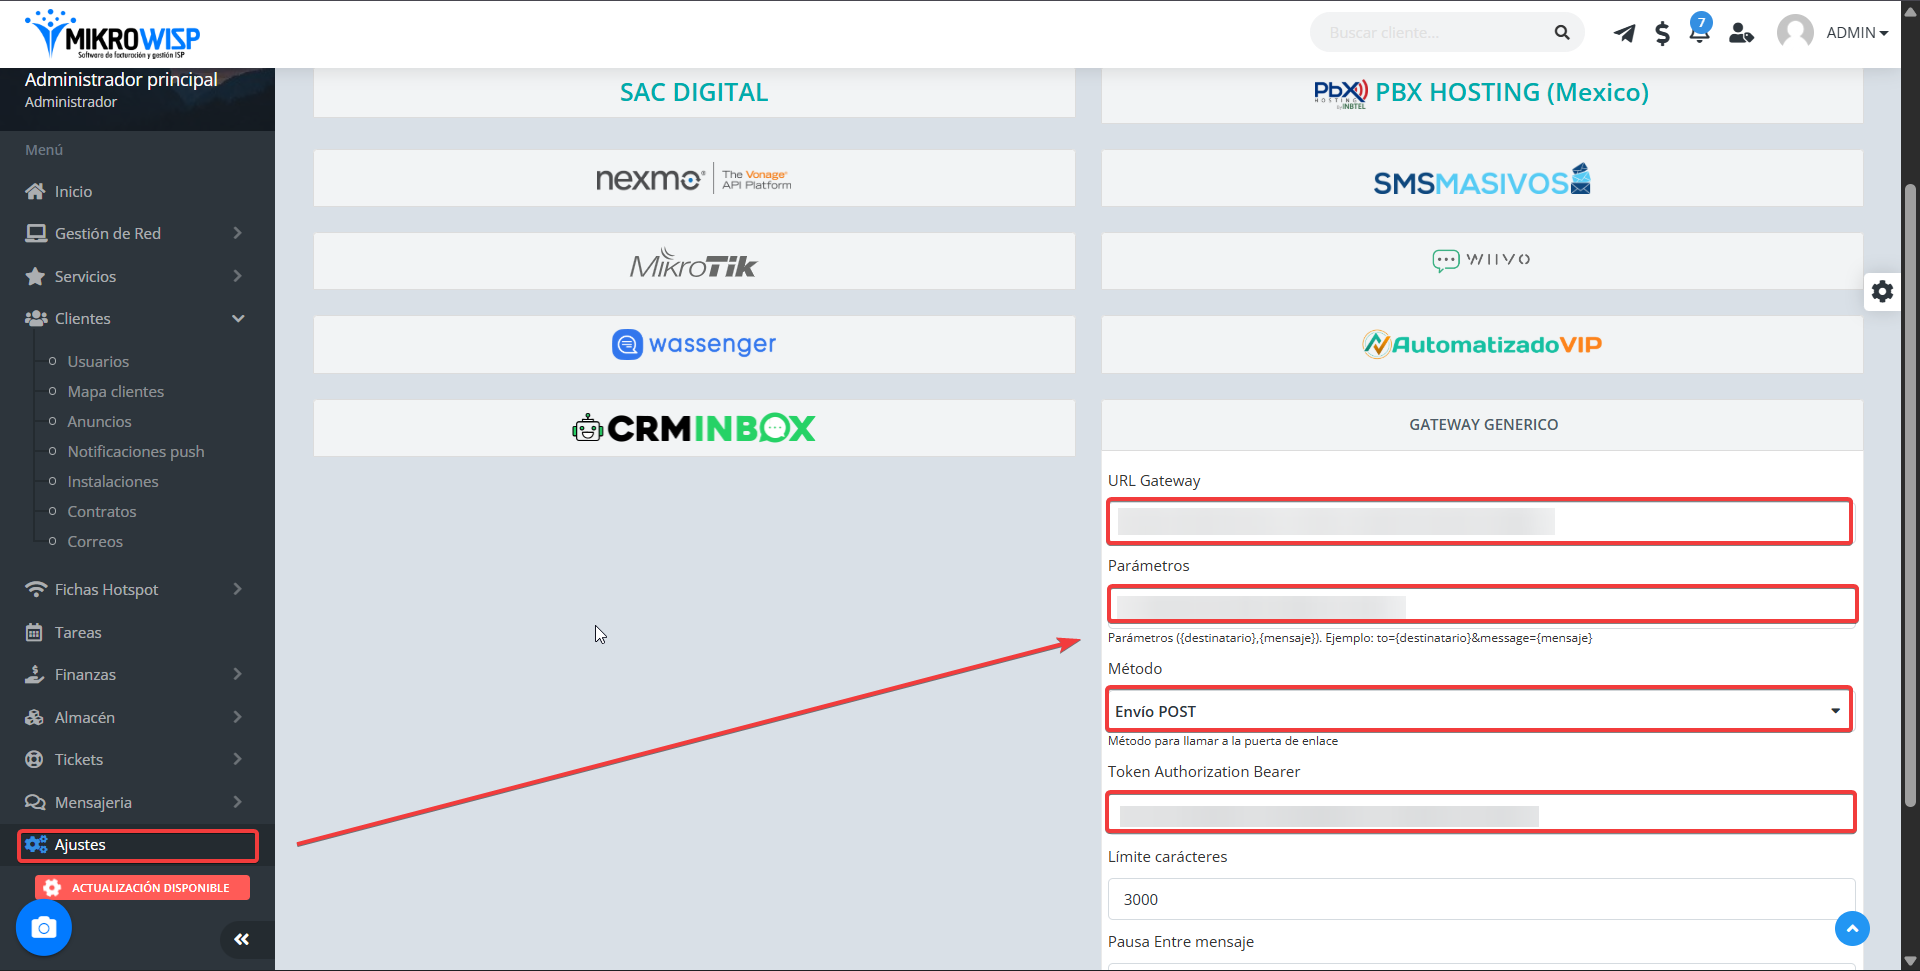The image size is (1920, 971).
Task: Open Anuncios submenu item
Action: [100, 421]
